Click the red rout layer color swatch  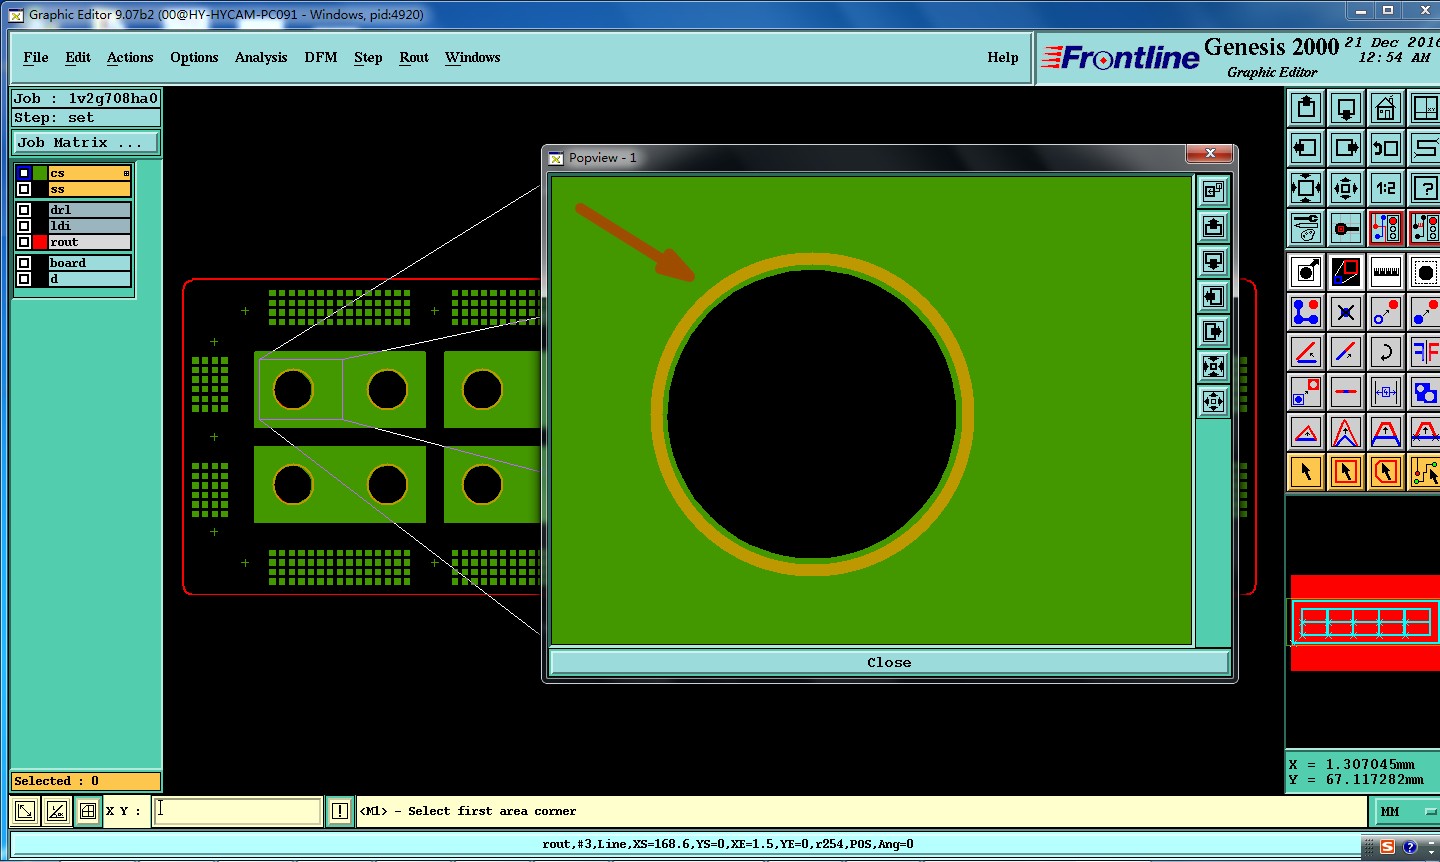(40, 242)
